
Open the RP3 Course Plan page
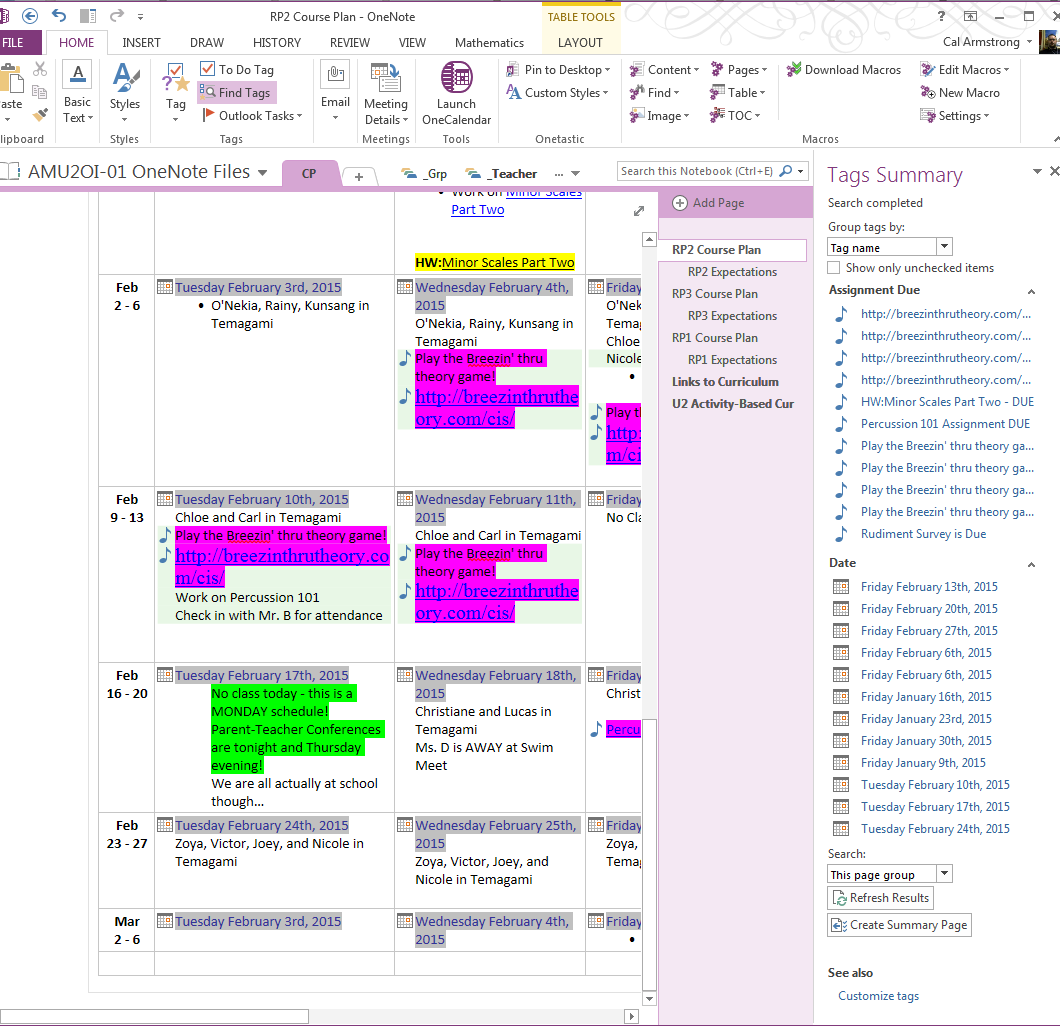(x=715, y=293)
